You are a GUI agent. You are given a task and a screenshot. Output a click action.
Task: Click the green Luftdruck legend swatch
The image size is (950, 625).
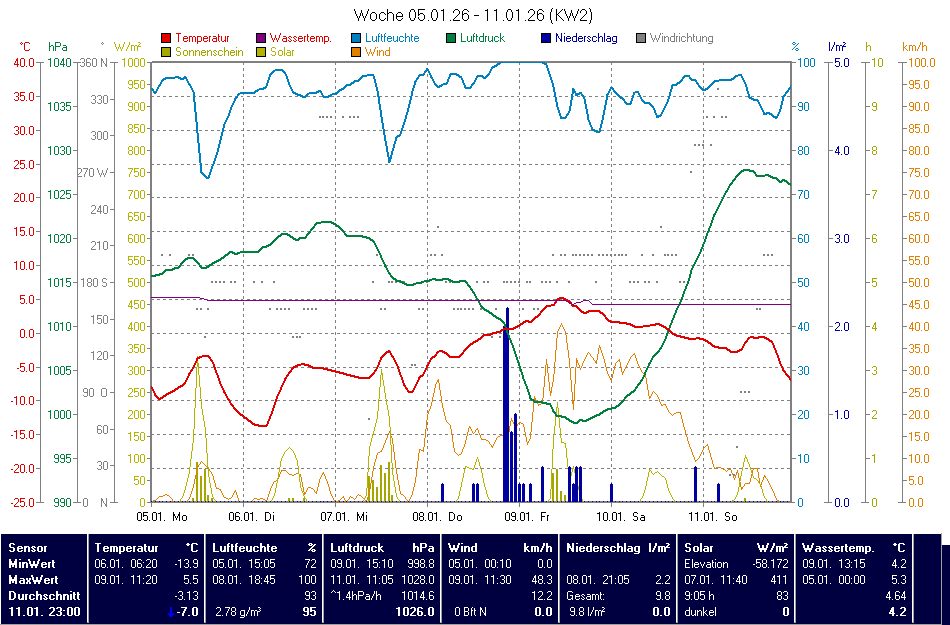click(x=452, y=39)
